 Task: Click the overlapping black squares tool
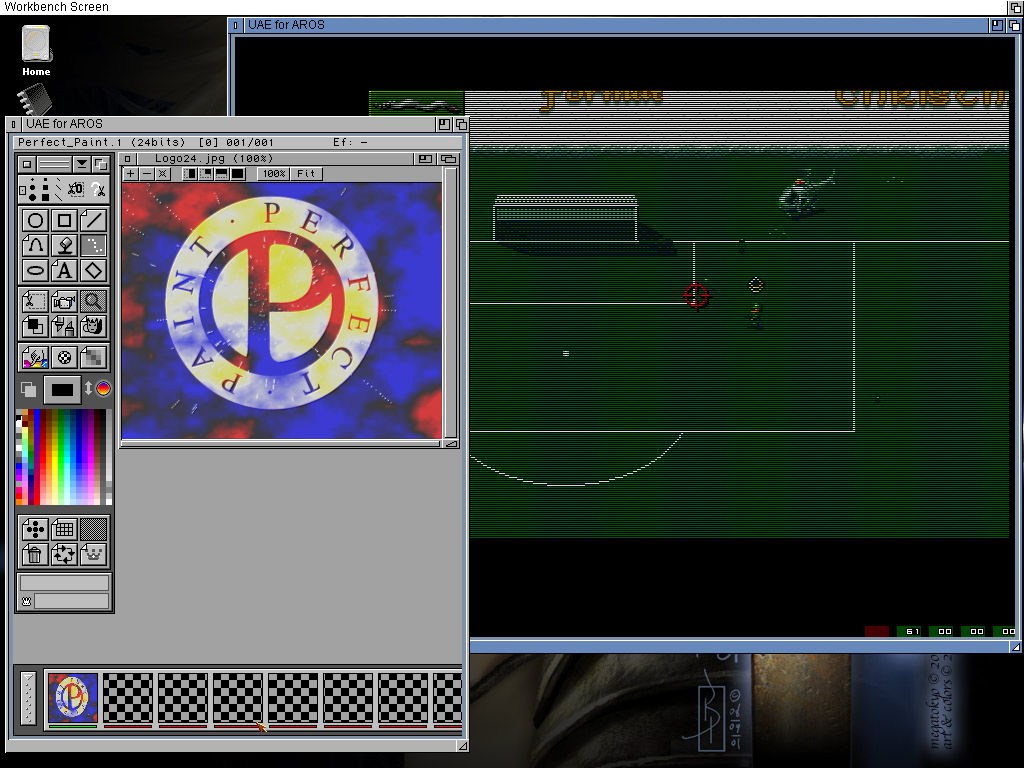35,326
